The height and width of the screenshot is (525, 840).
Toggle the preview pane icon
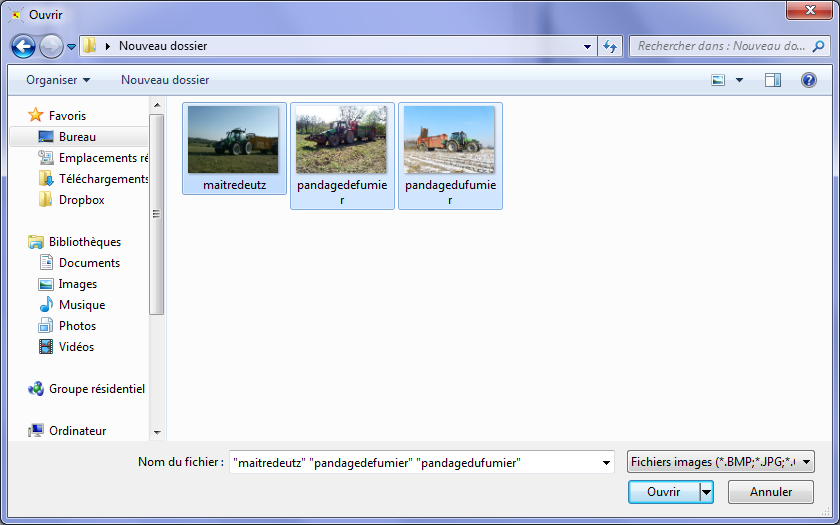772,80
